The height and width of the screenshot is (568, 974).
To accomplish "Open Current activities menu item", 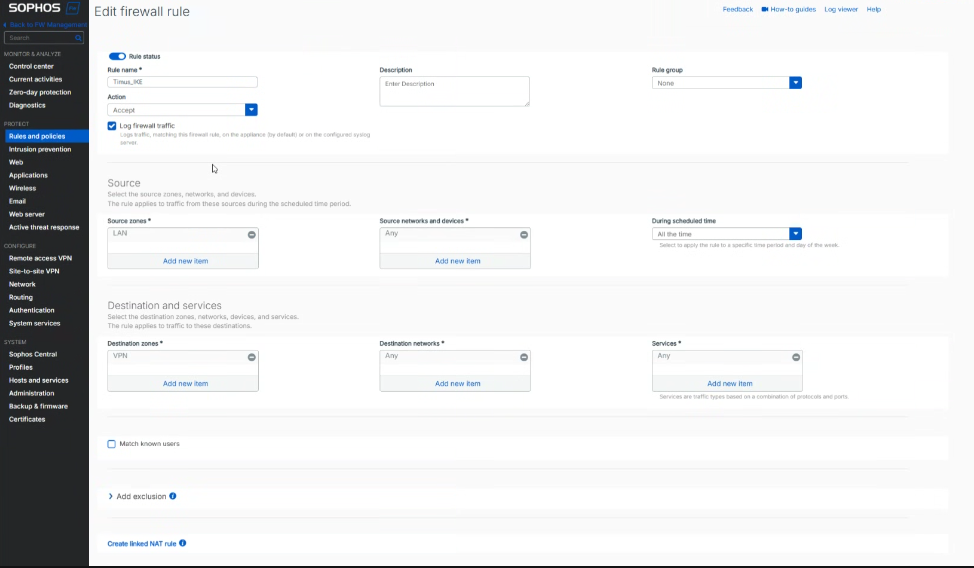I will [x=35, y=80].
